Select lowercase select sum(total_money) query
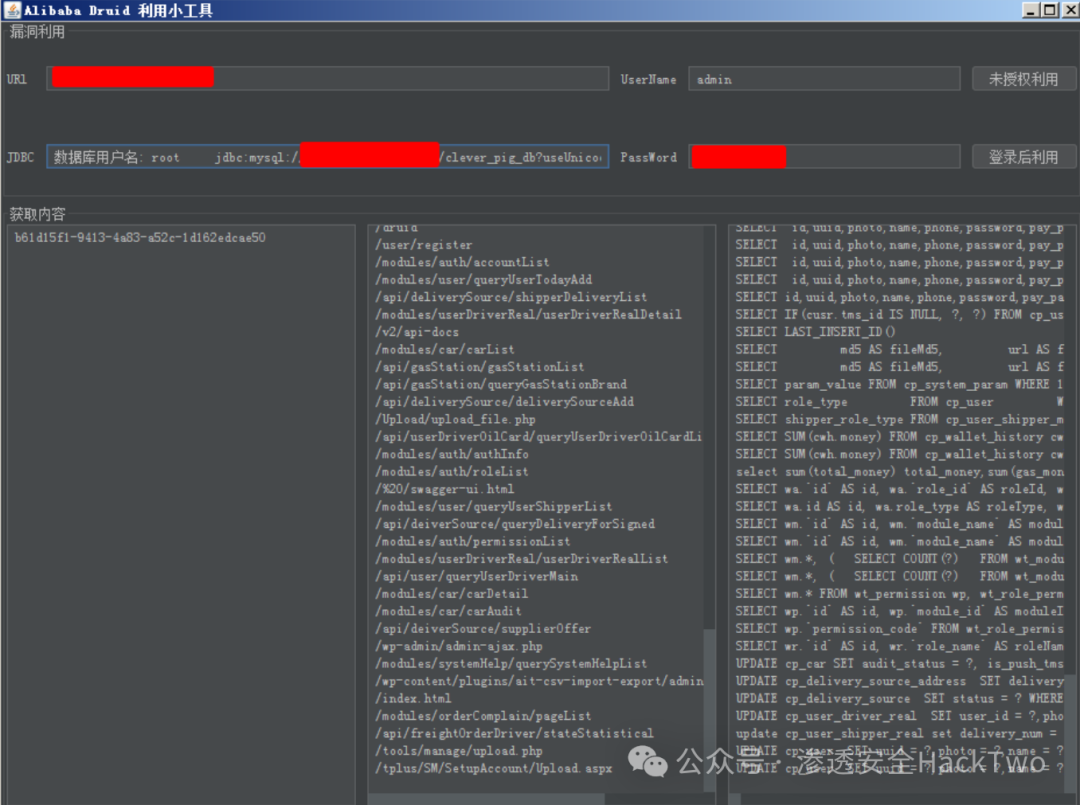 coord(900,472)
